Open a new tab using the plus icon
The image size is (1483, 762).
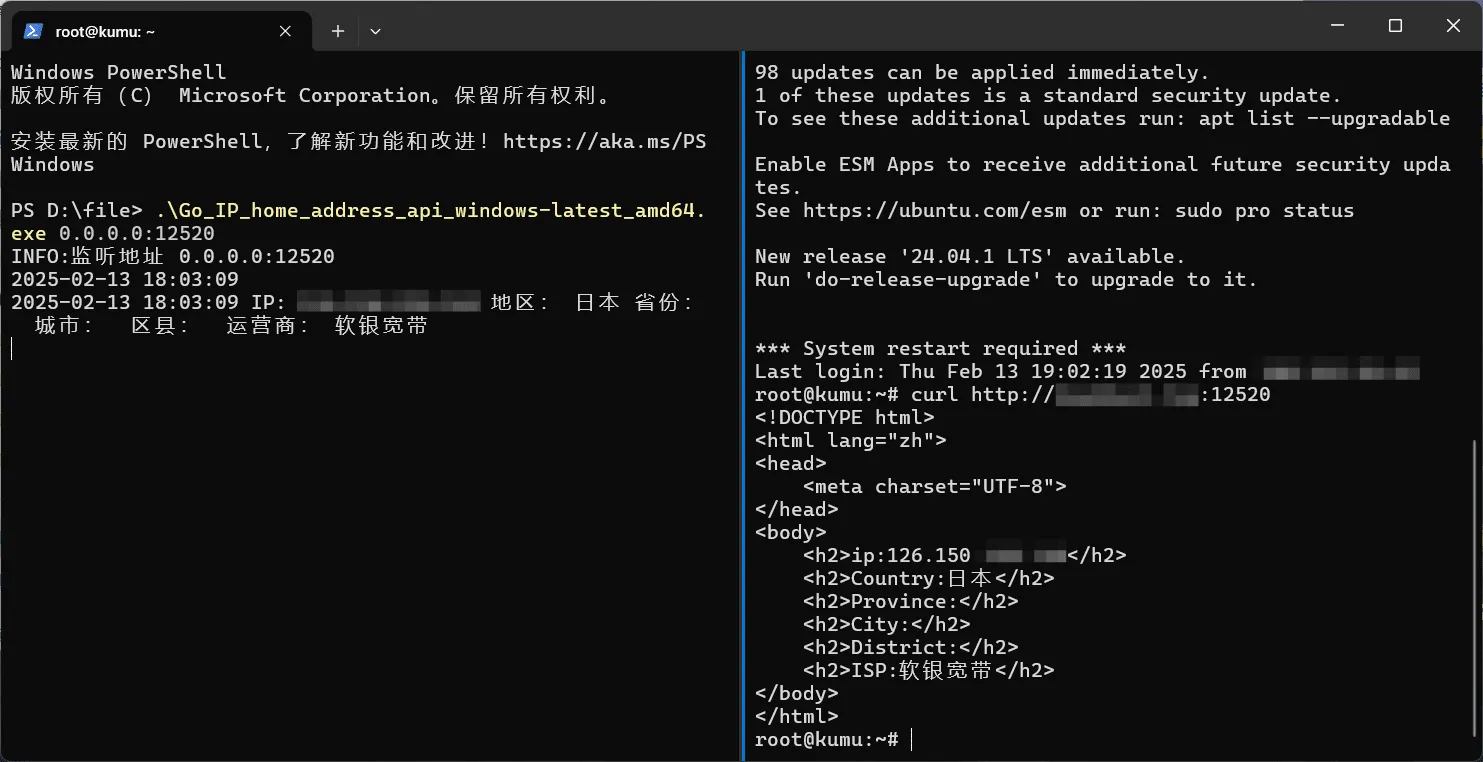(x=337, y=30)
